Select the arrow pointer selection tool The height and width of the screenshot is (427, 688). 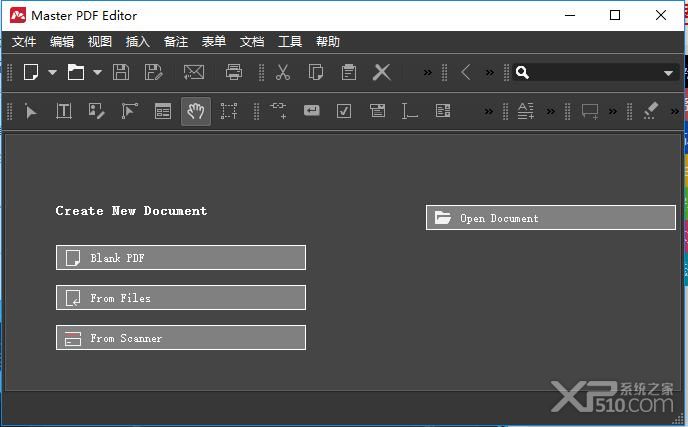coord(31,111)
